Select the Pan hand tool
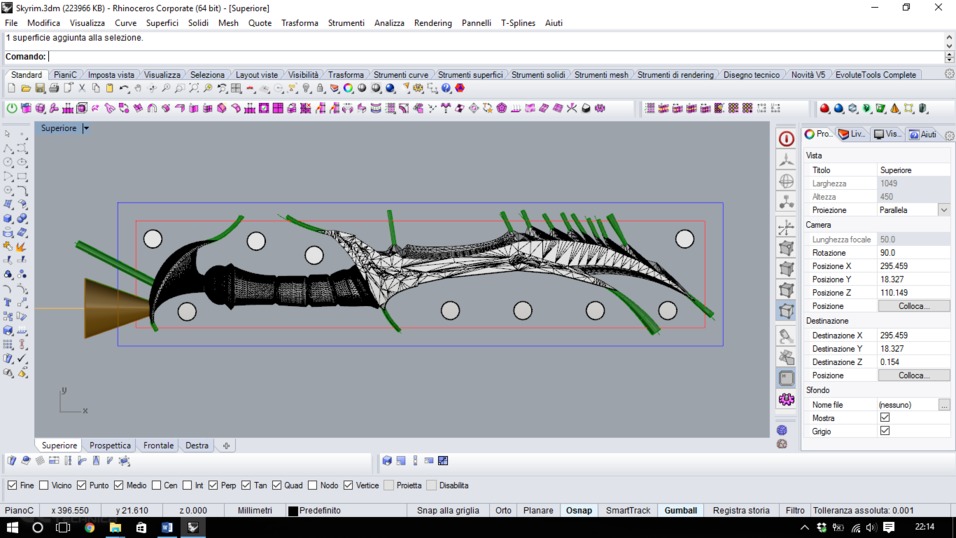The width and height of the screenshot is (956, 538). 138,88
